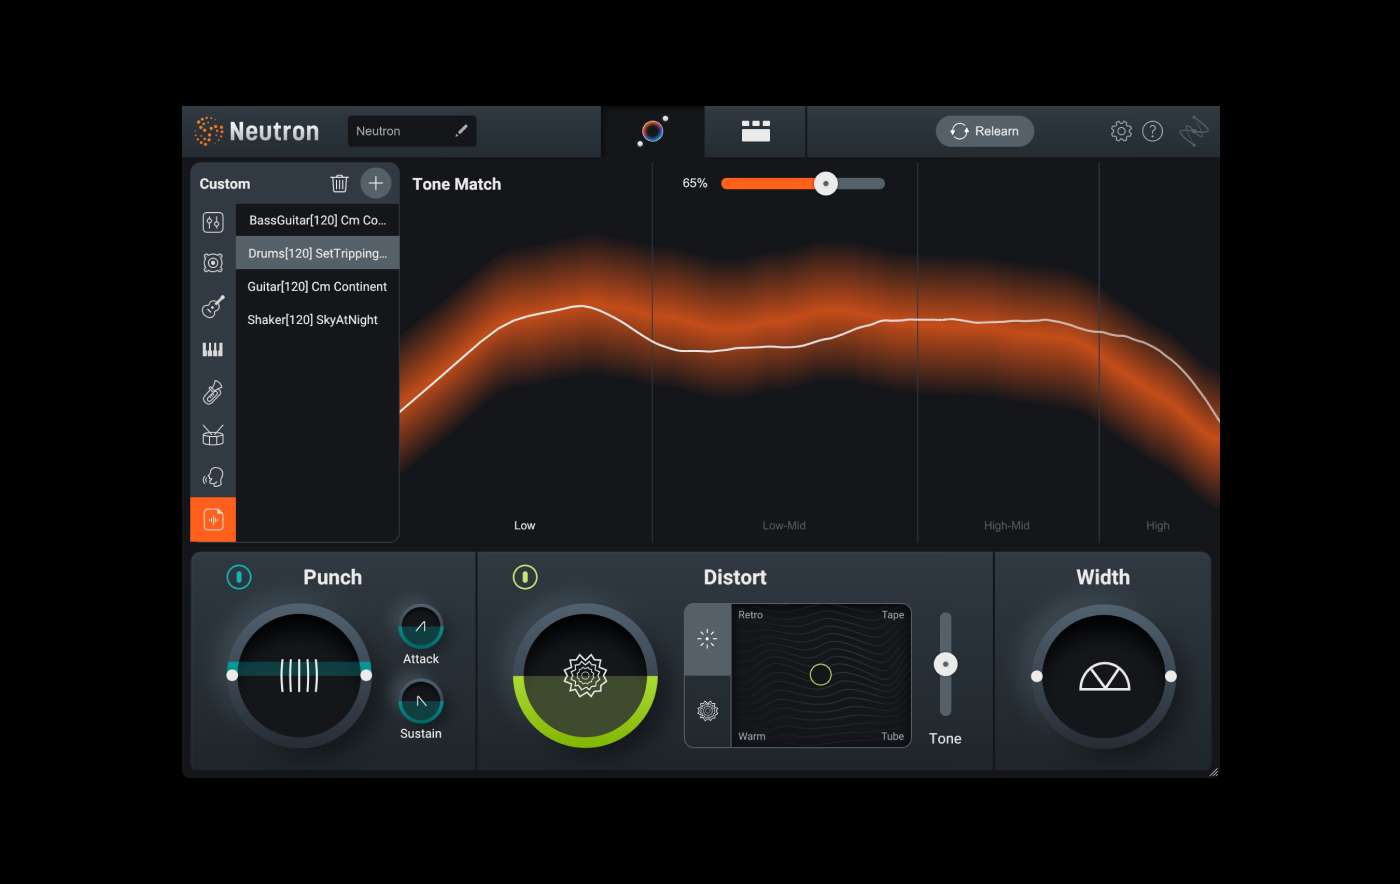Image resolution: width=1400 pixels, height=884 pixels.
Task: Click the pencil edit icon beside Neutron
Action: coord(461,131)
